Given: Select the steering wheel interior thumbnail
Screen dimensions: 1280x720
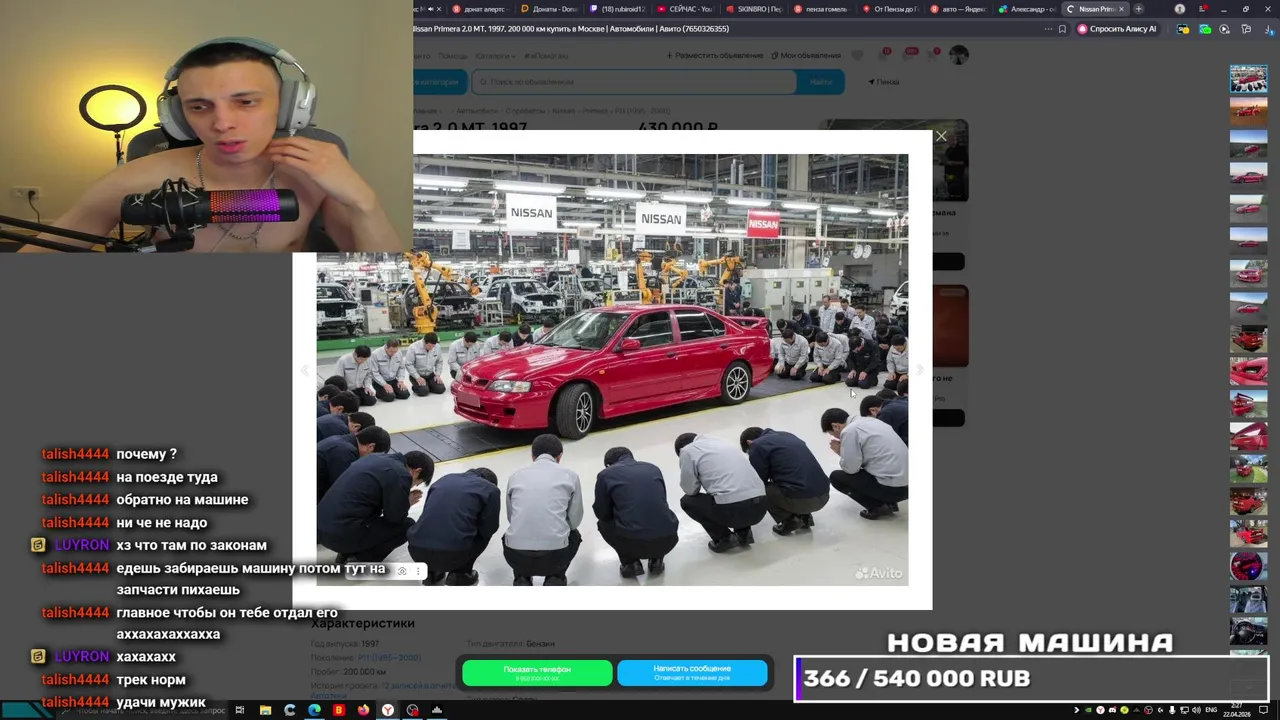Looking at the screenshot, I should point(1248,631).
